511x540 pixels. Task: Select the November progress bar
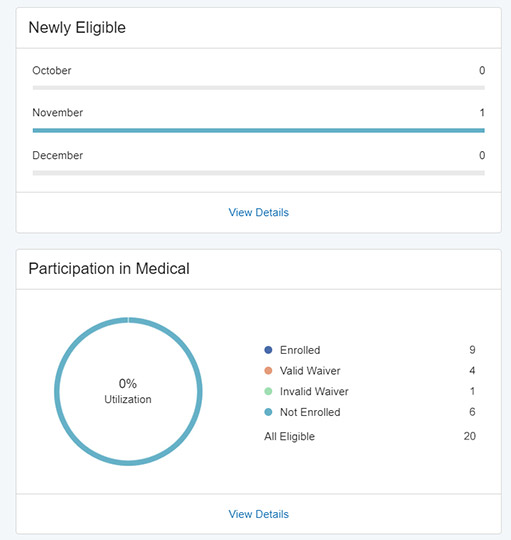coord(259,131)
